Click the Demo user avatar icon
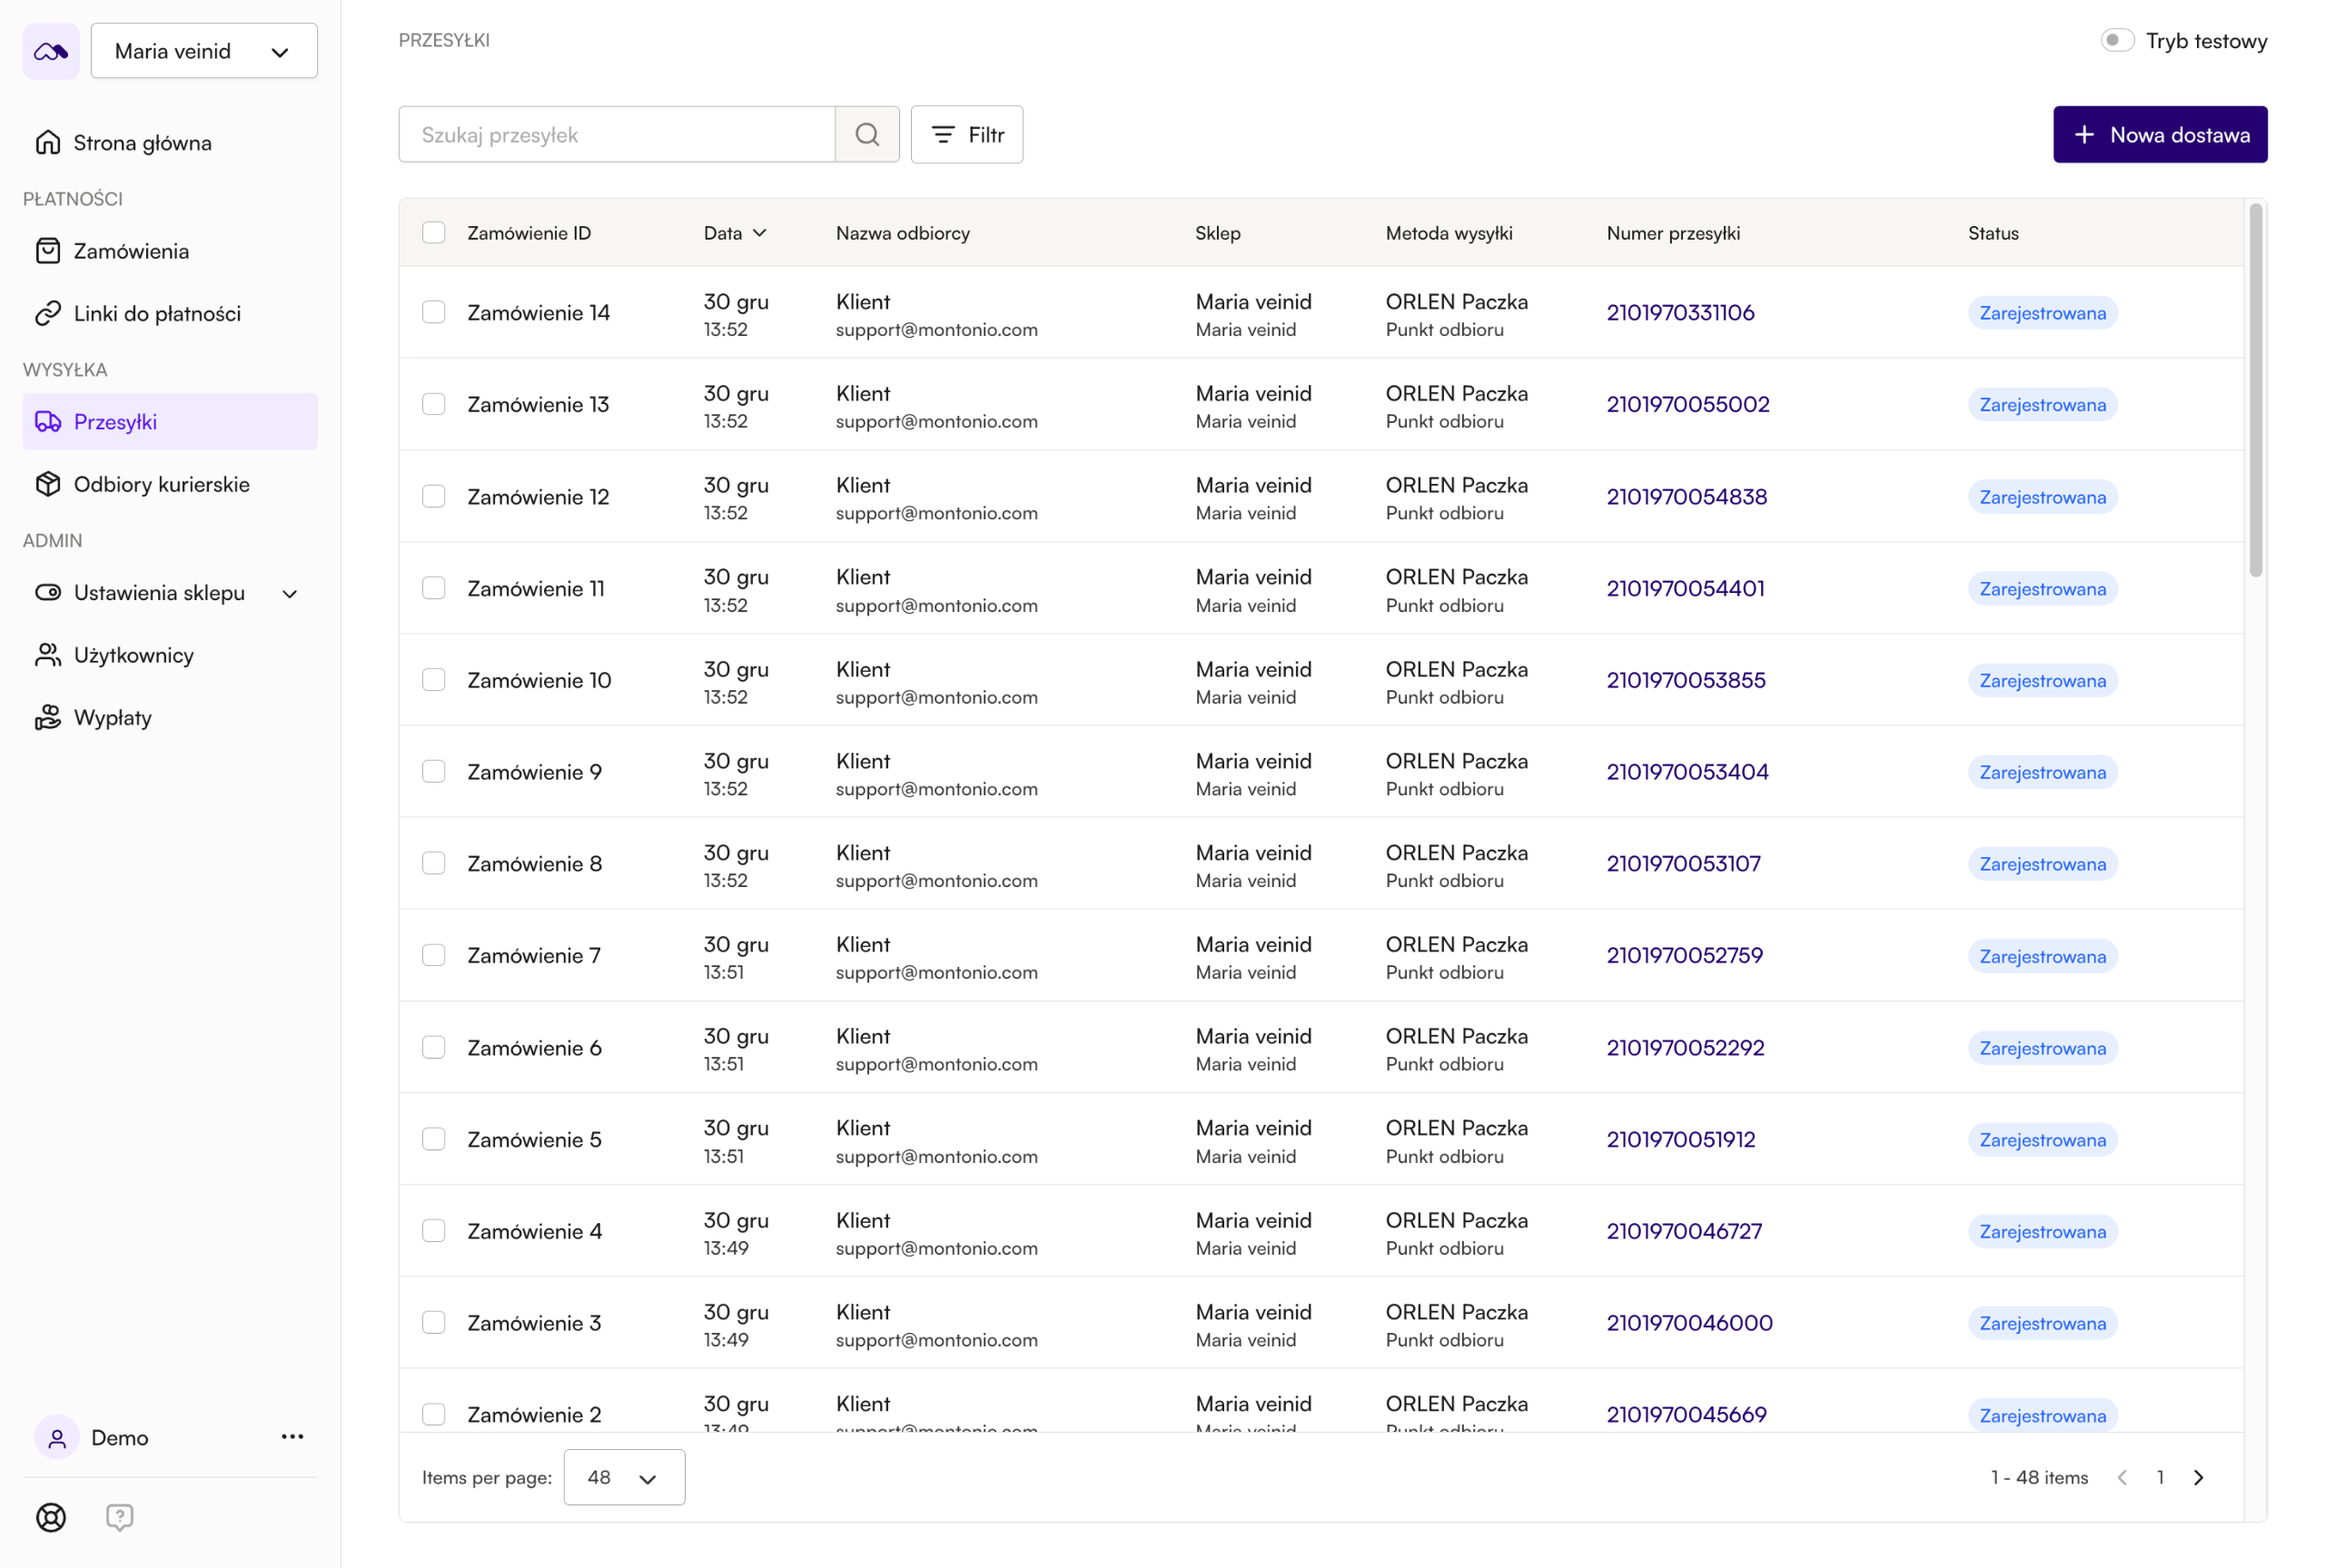The width and height of the screenshot is (2325, 1568). (57, 1437)
